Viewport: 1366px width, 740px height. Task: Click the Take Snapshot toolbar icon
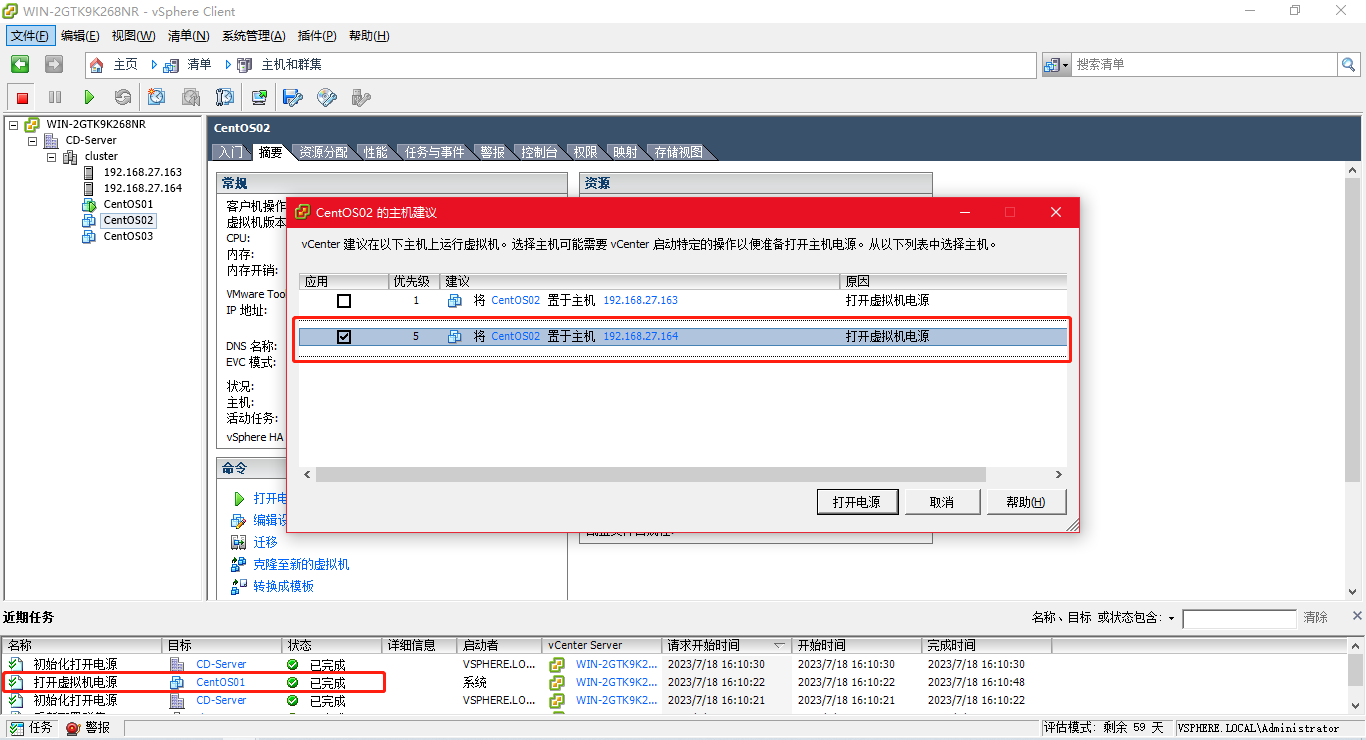point(157,97)
